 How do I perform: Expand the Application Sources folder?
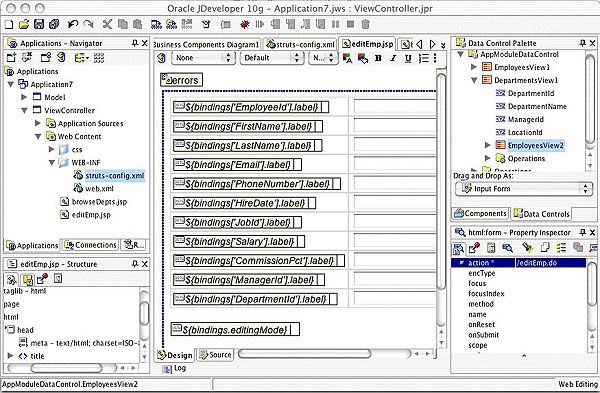tap(38, 123)
